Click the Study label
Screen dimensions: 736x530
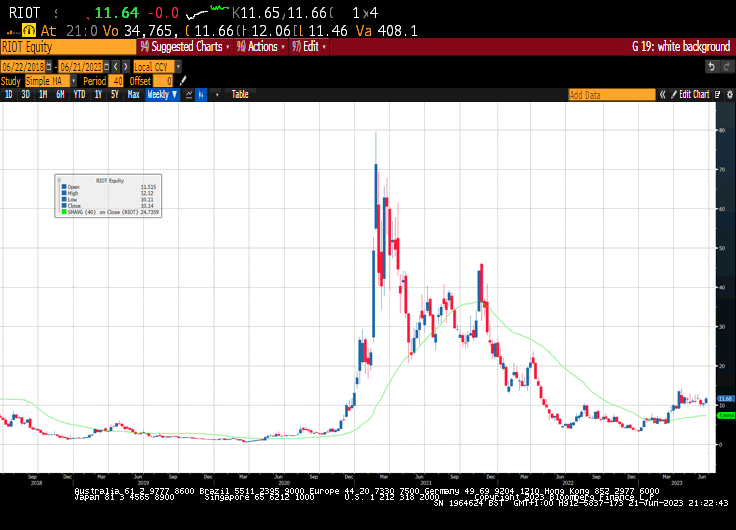coord(11,81)
